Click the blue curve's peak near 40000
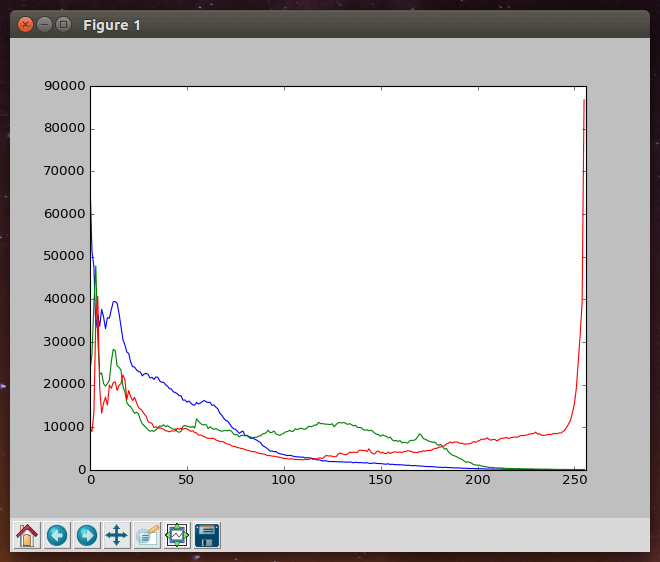This screenshot has height=562, width=660. 115,302
